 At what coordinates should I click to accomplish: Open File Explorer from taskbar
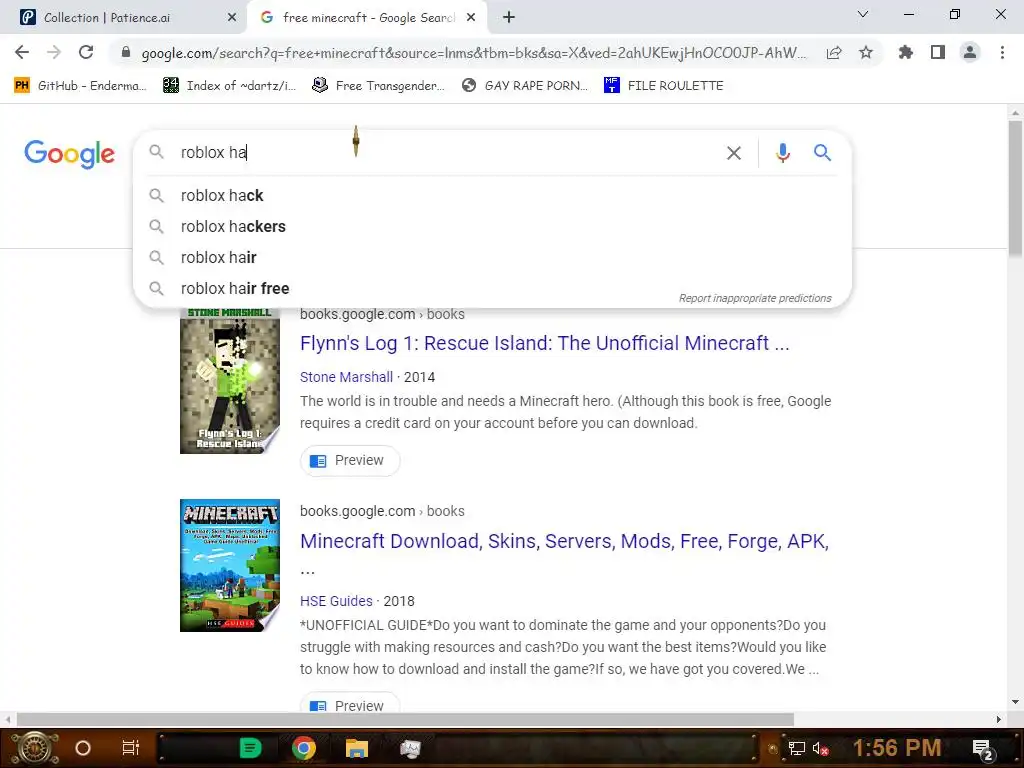357,748
